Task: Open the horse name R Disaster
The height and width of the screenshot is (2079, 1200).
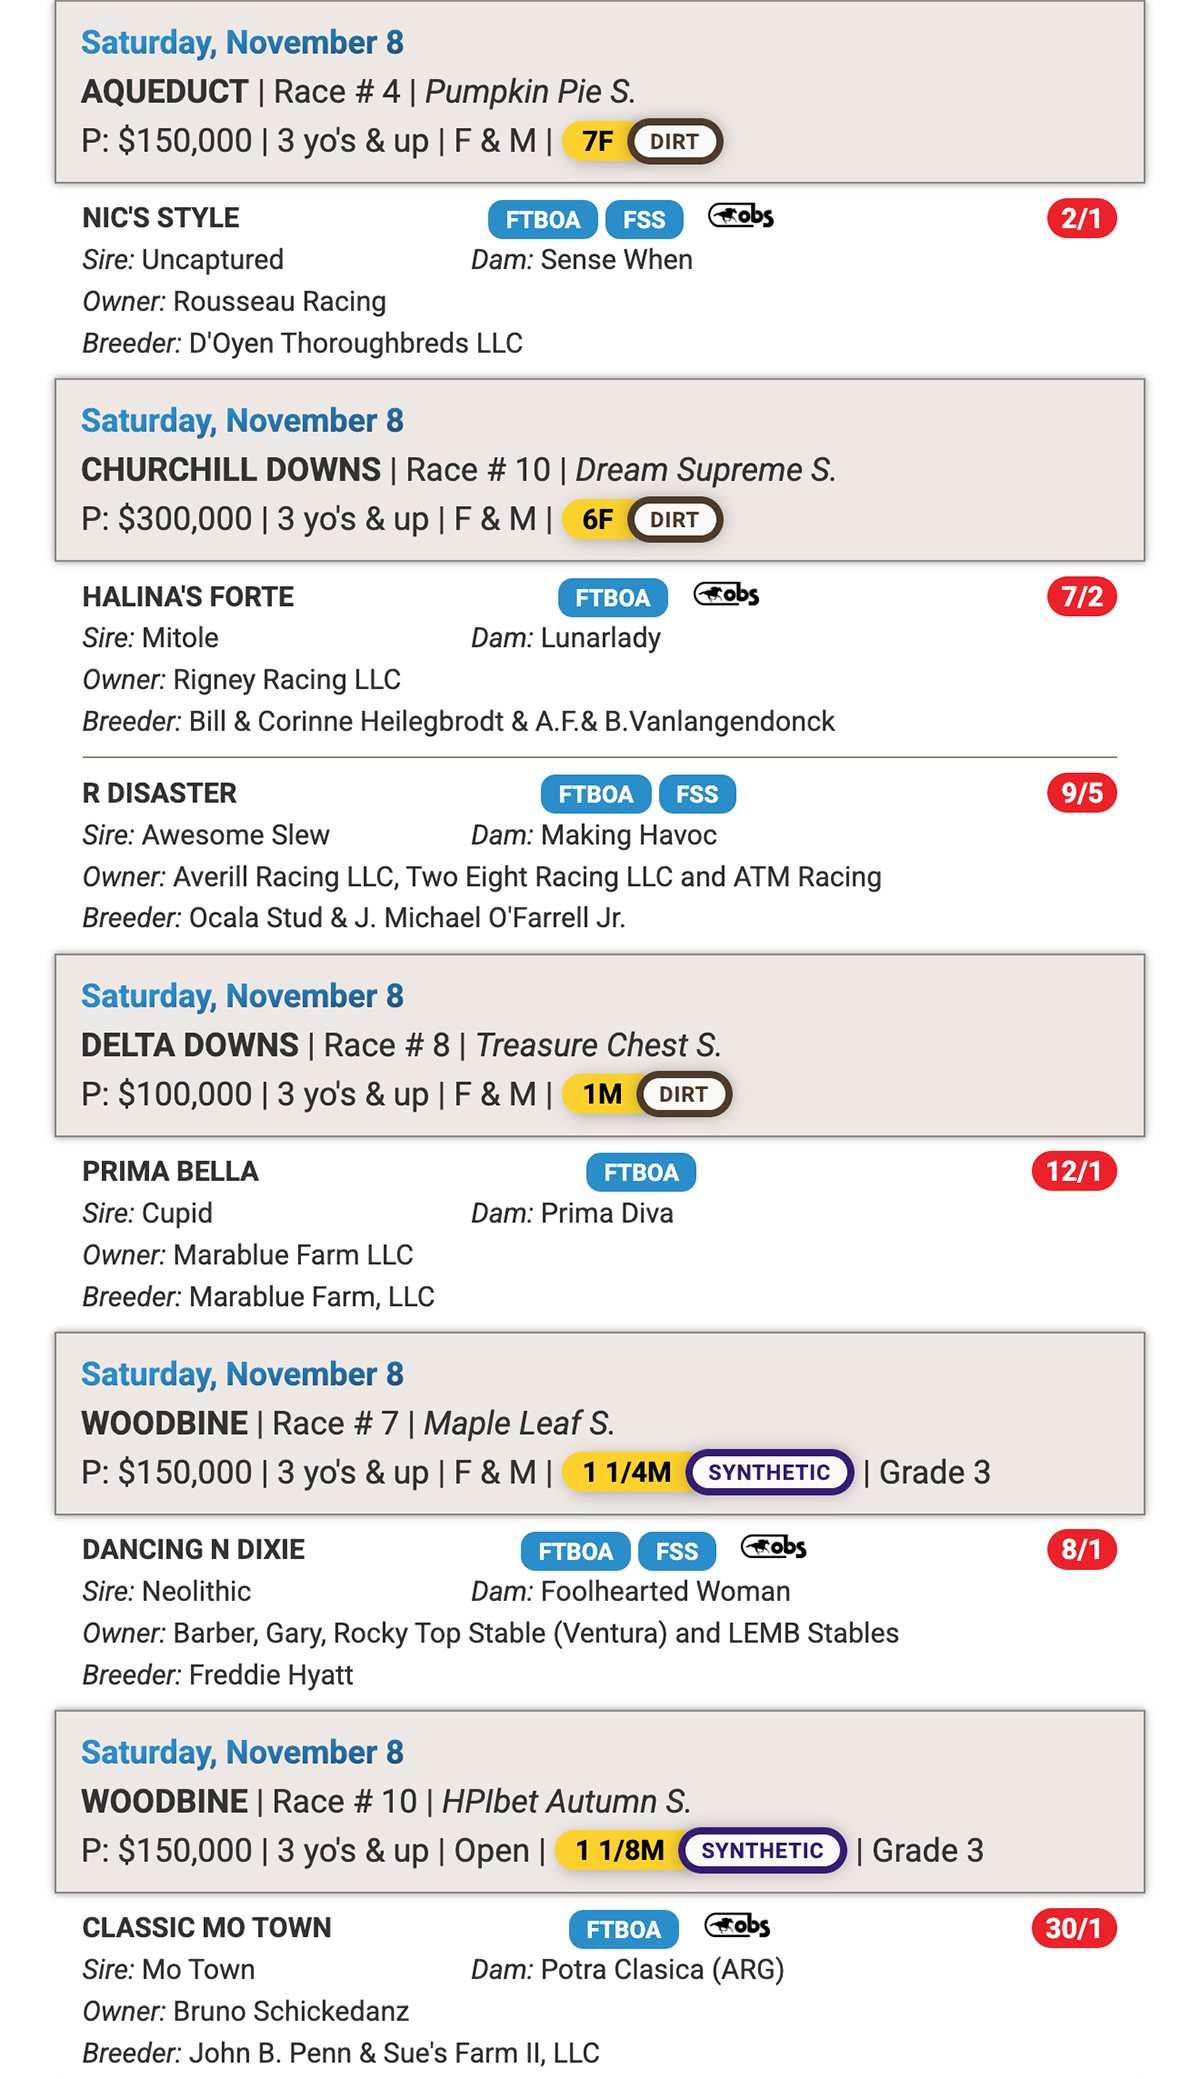Action: pyautogui.click(x=160, y=794)
